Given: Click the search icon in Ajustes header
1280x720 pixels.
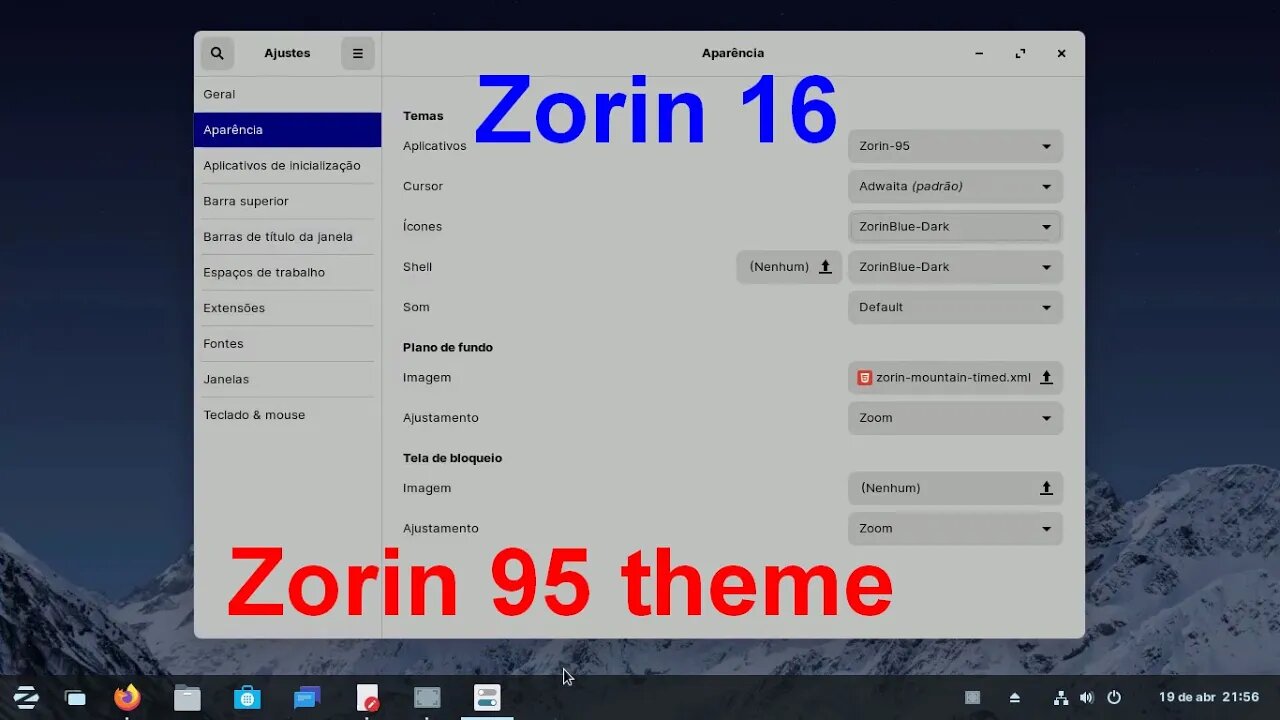Looking at the screenshot, I should tap(217, 53).
